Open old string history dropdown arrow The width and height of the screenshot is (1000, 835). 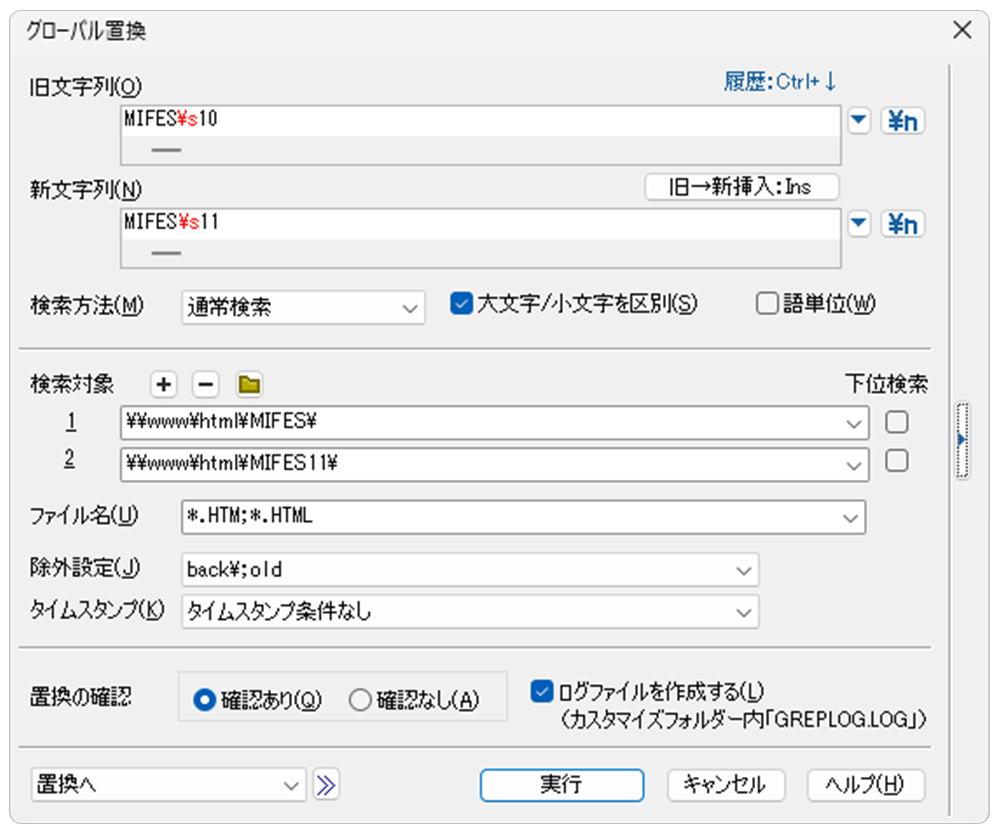tap(859, 122)
